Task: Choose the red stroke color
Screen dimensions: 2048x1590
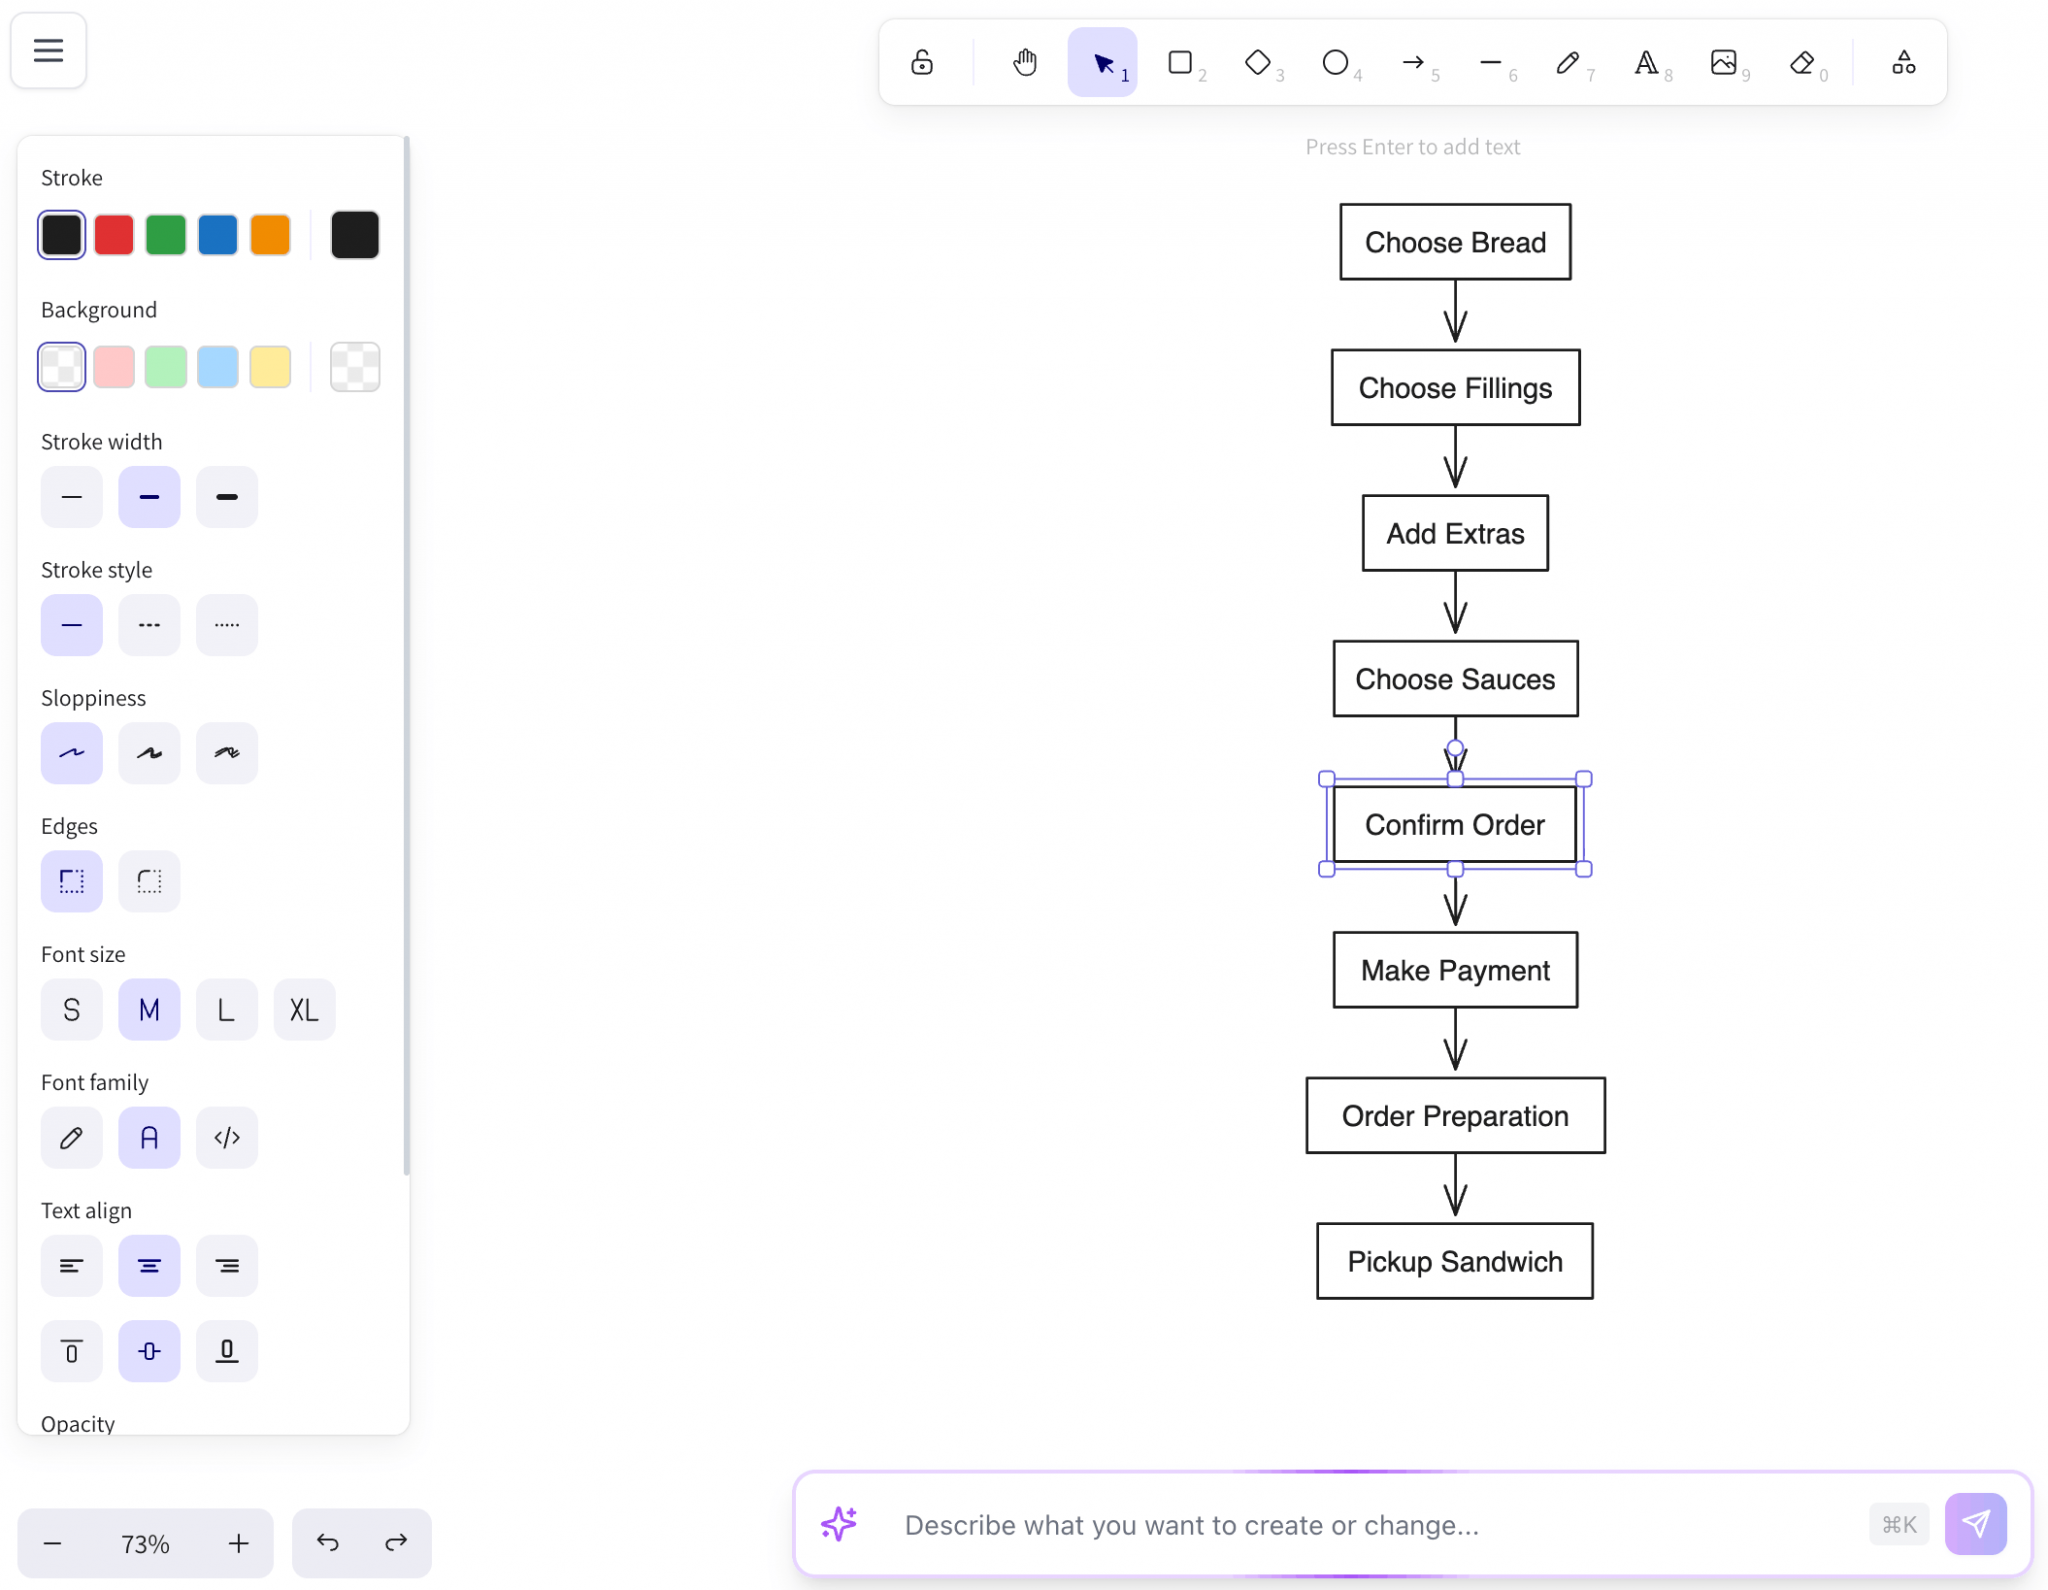Action: (113, 234)
